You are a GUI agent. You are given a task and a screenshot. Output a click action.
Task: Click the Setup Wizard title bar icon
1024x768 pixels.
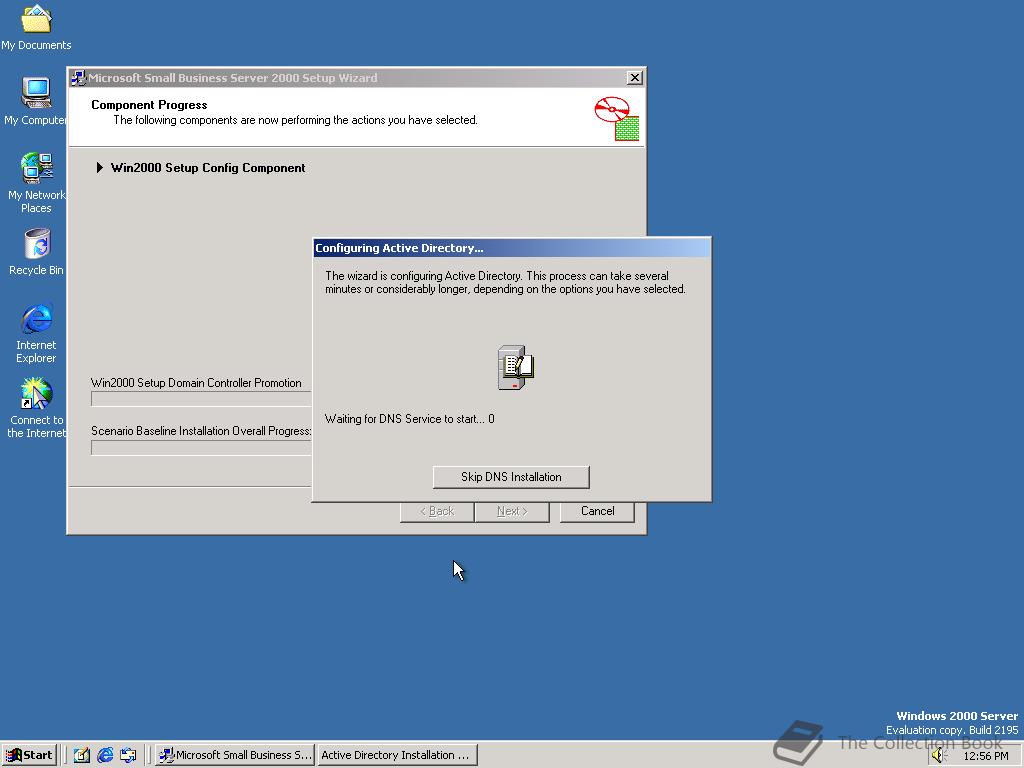[78, 78]
